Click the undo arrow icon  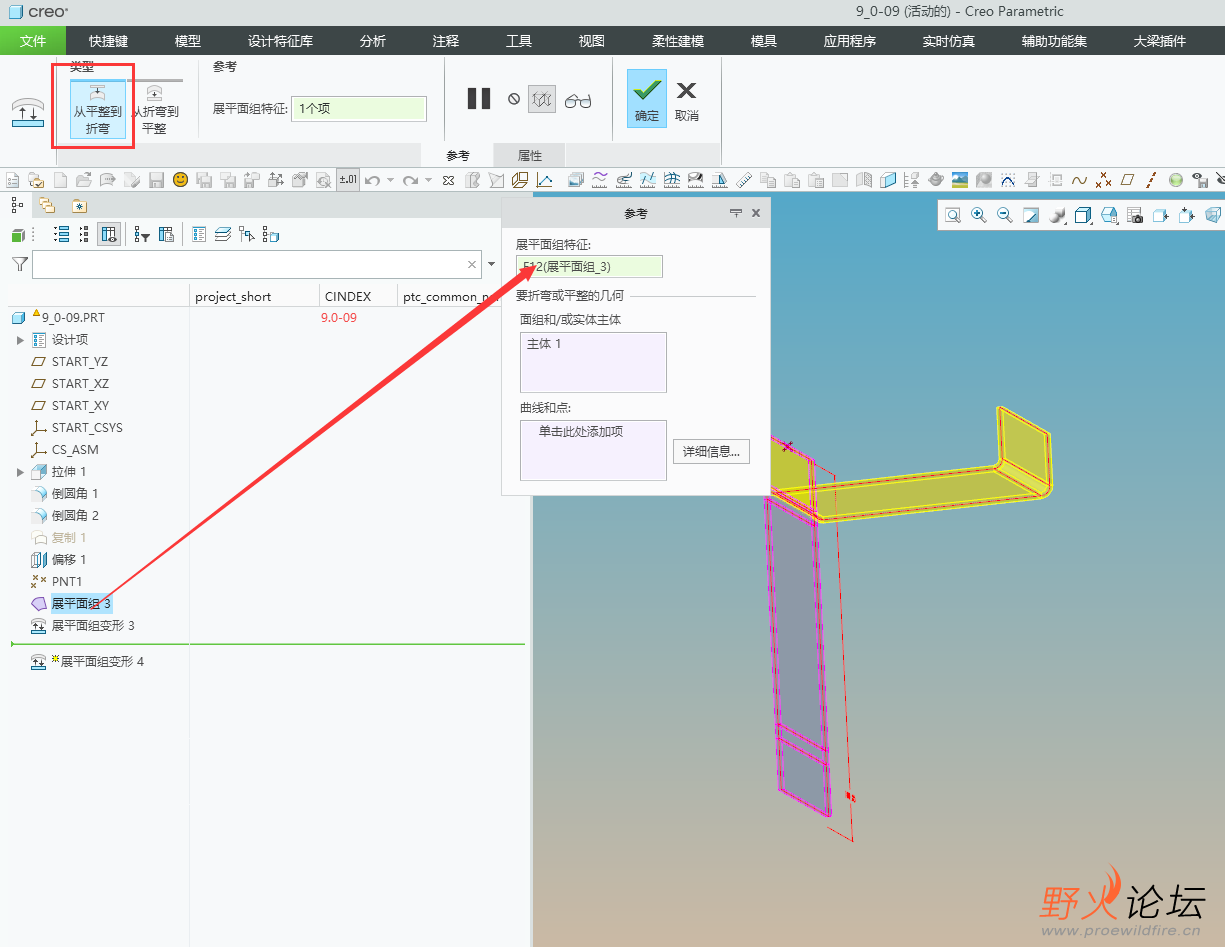pos(372,180)
